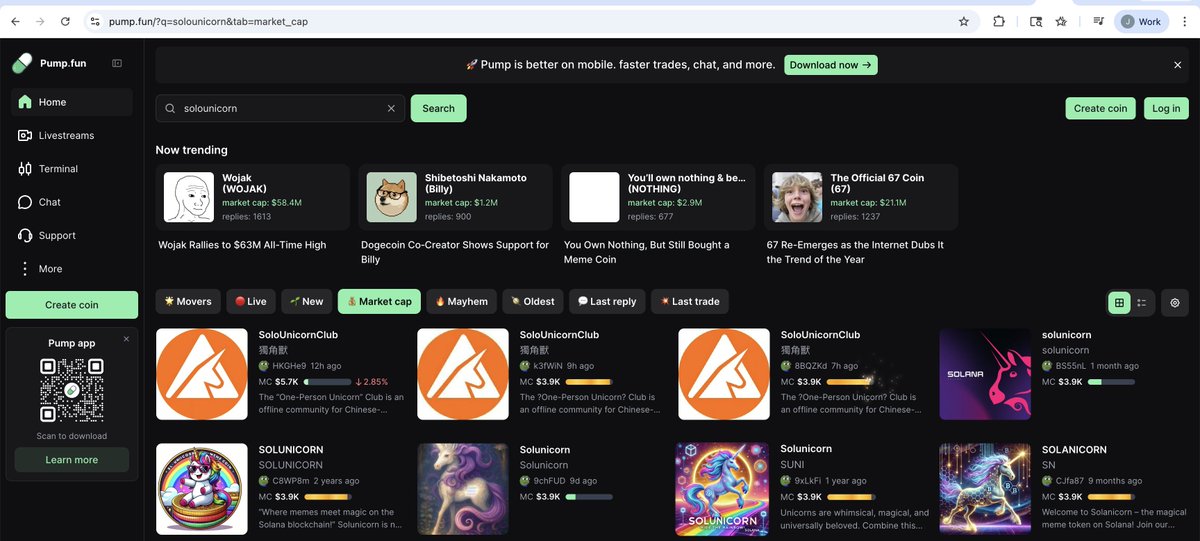
Task: Dismiss the mobile promo banner
Action: (1177, 65)
